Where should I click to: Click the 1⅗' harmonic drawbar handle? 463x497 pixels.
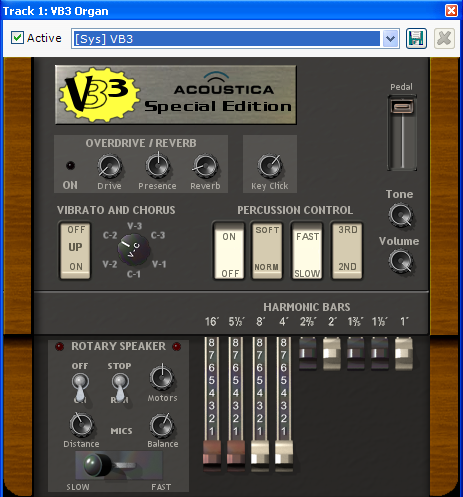[356, 353]
